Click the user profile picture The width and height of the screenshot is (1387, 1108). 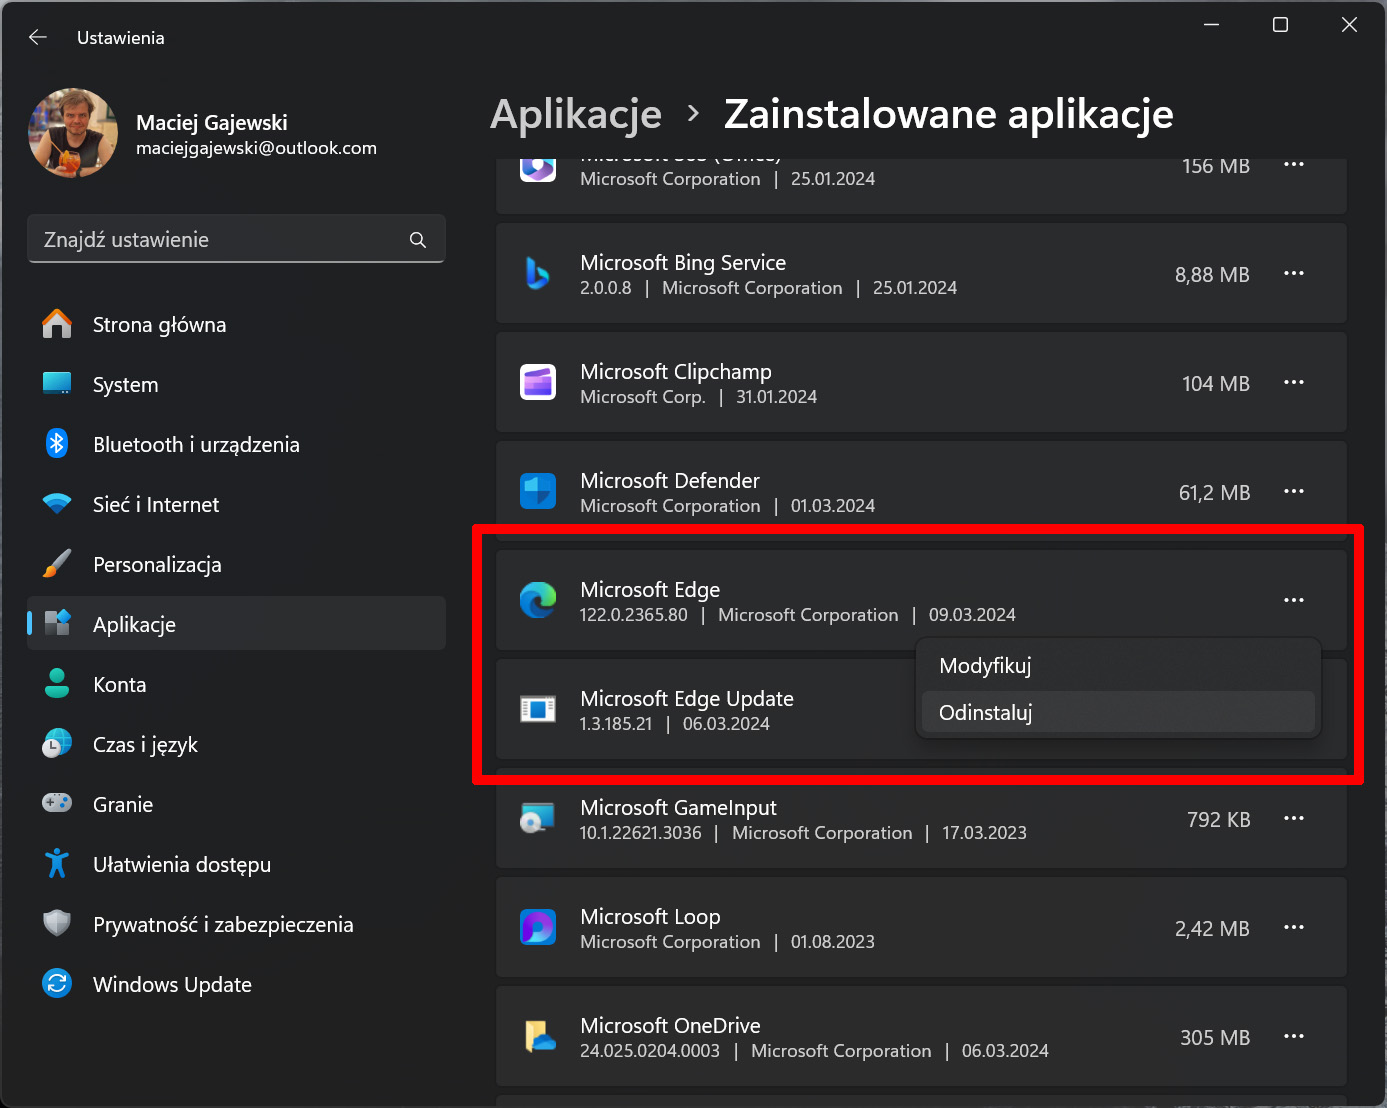click(73, 133)
